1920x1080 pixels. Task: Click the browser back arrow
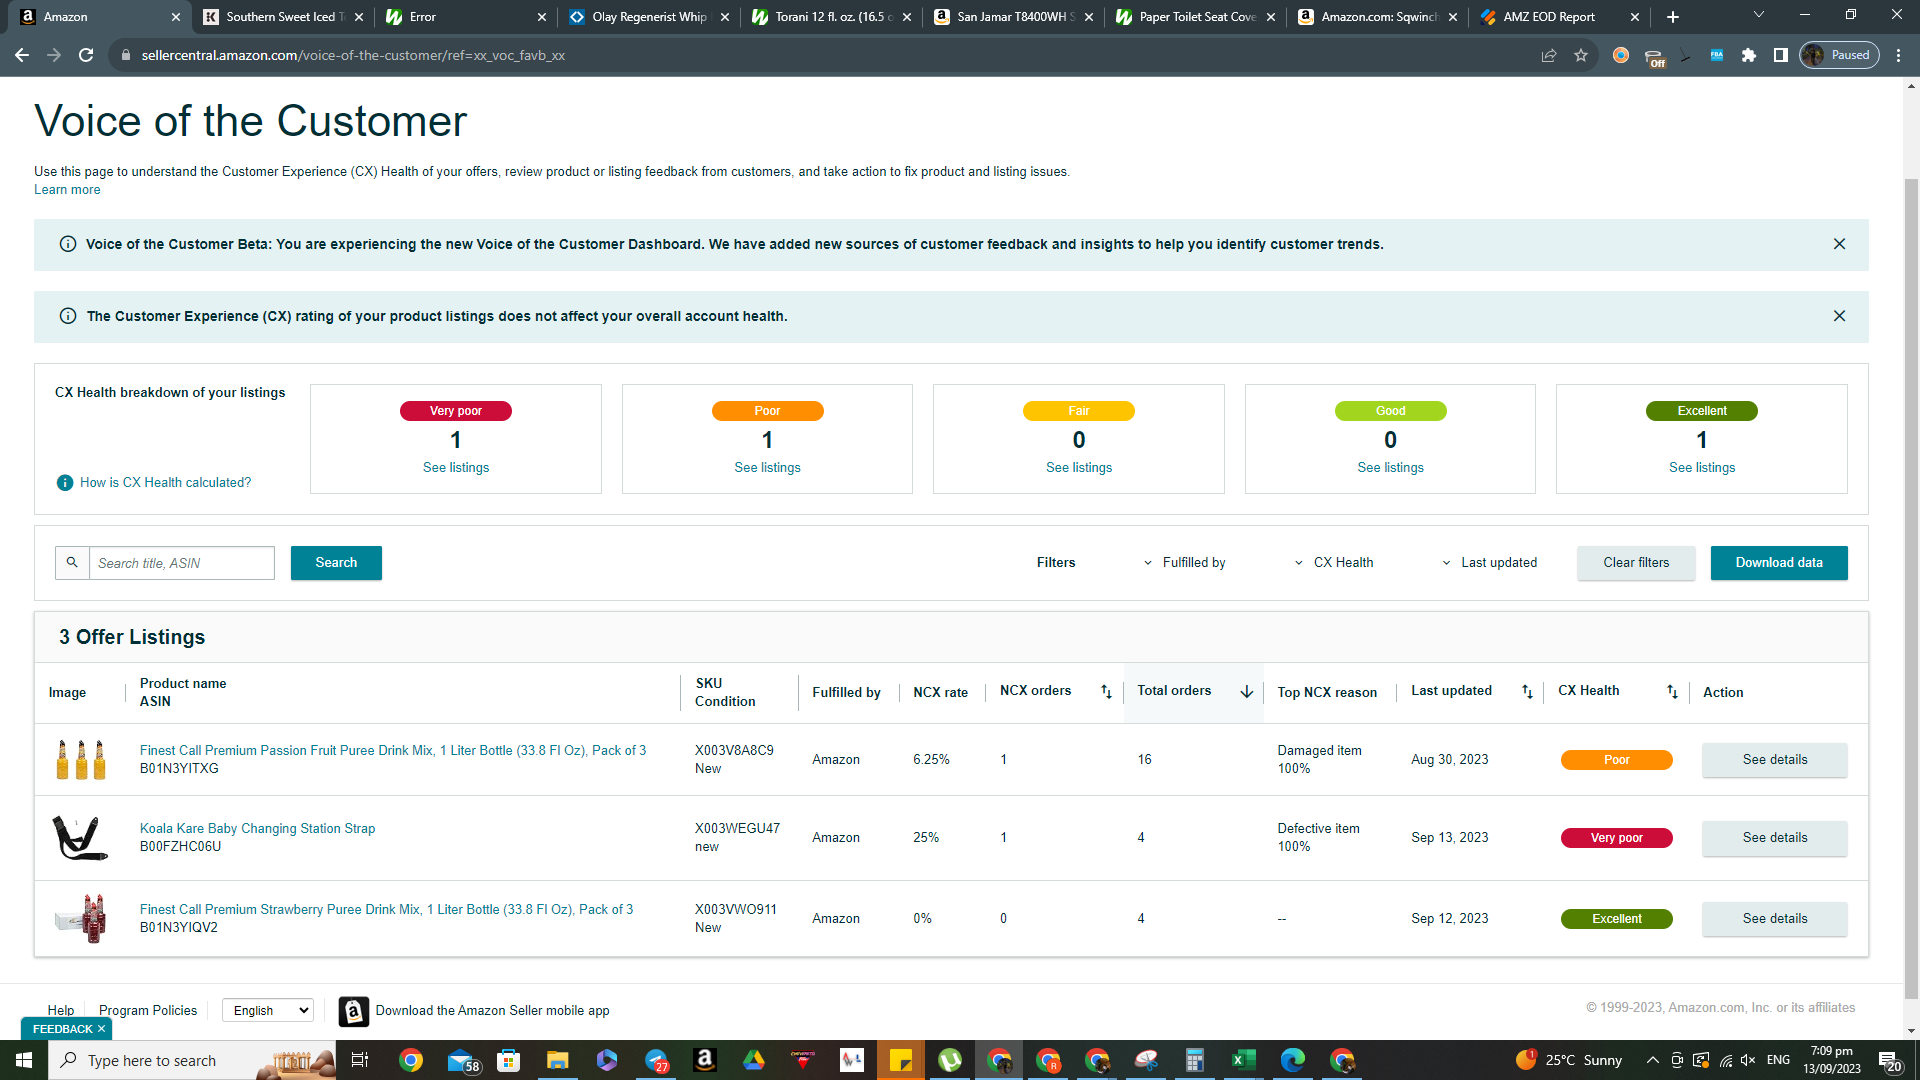22,55
